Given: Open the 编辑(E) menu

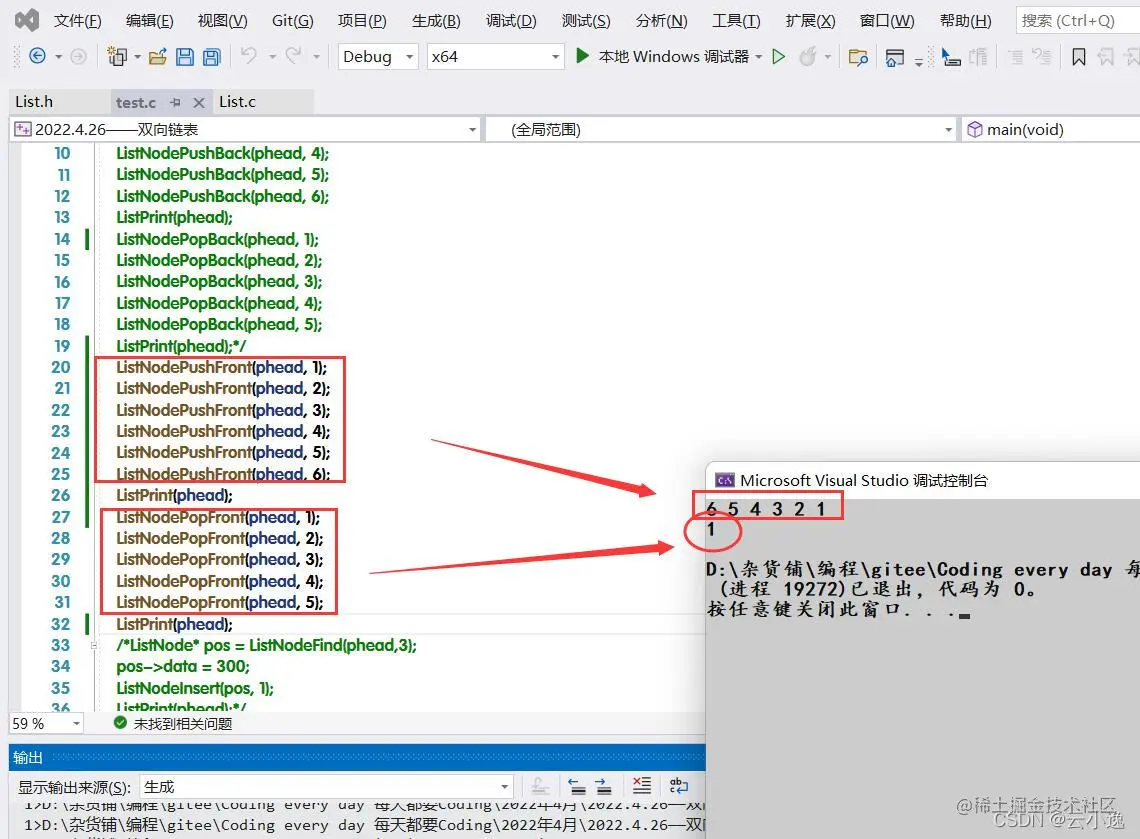Looking at the screenshot, I should coord(149,20).
